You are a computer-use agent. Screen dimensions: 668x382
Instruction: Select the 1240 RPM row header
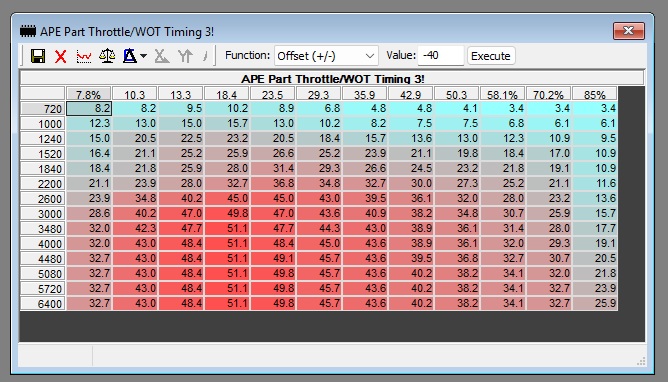coord(43,138)
